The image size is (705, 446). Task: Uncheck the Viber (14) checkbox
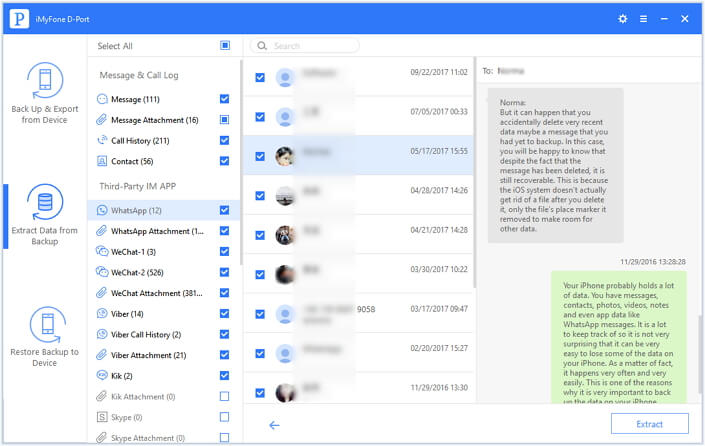(x=224, y=313)
